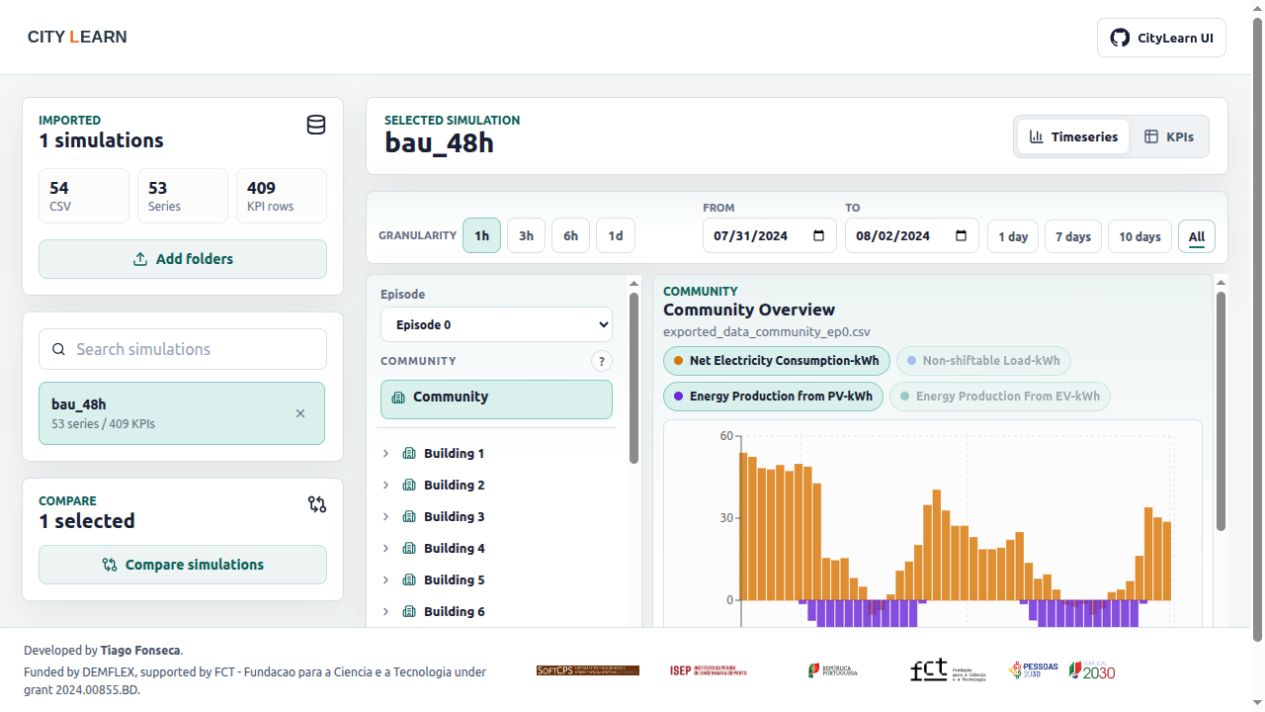Toggle Net Electricity Consumption-kWh series
The width and height of the screenshot is (1265, 712).
point(776,361)
